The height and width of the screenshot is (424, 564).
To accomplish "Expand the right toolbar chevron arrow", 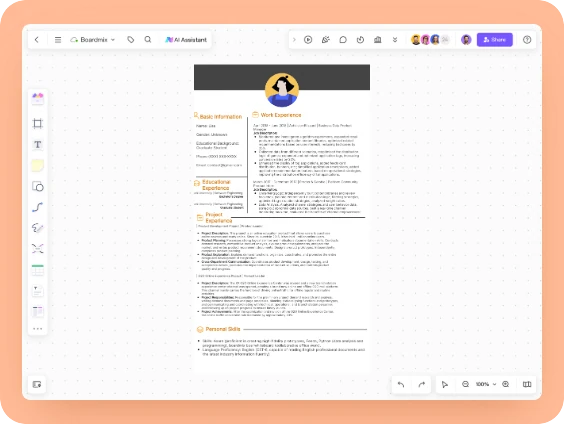I will click(x=294, y=40).
